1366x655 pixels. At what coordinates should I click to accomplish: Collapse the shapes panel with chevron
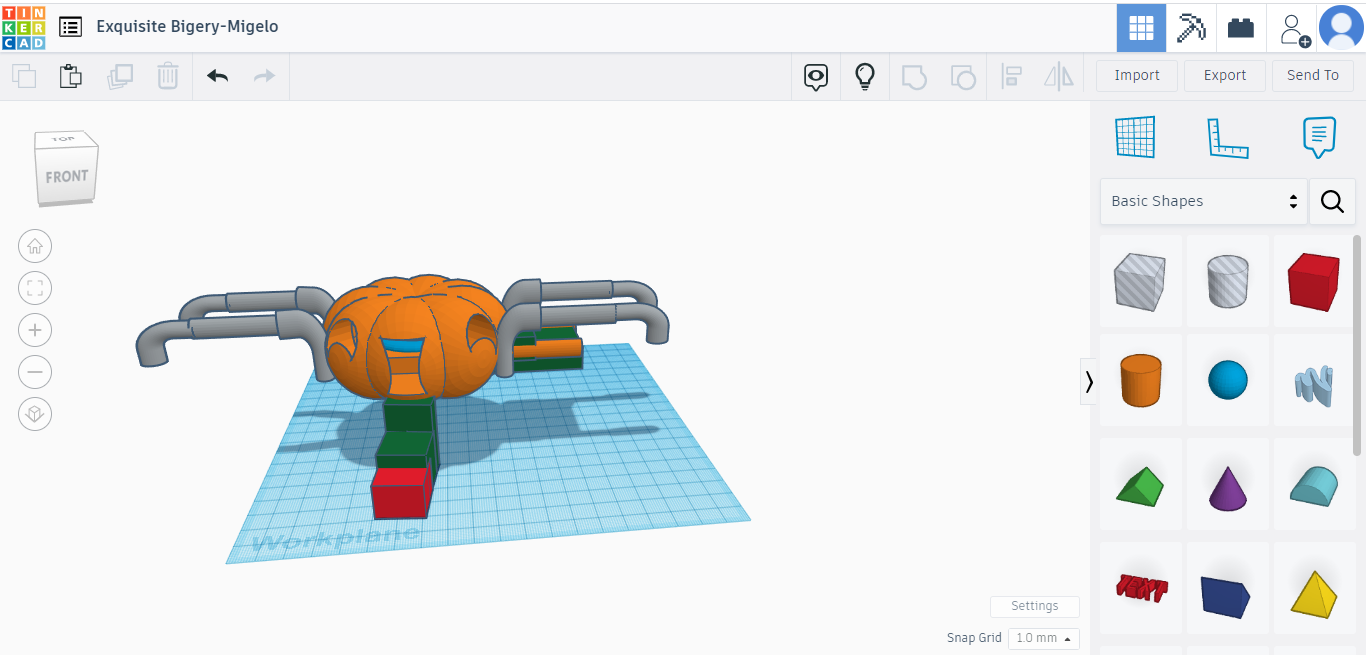[1089, 381]
